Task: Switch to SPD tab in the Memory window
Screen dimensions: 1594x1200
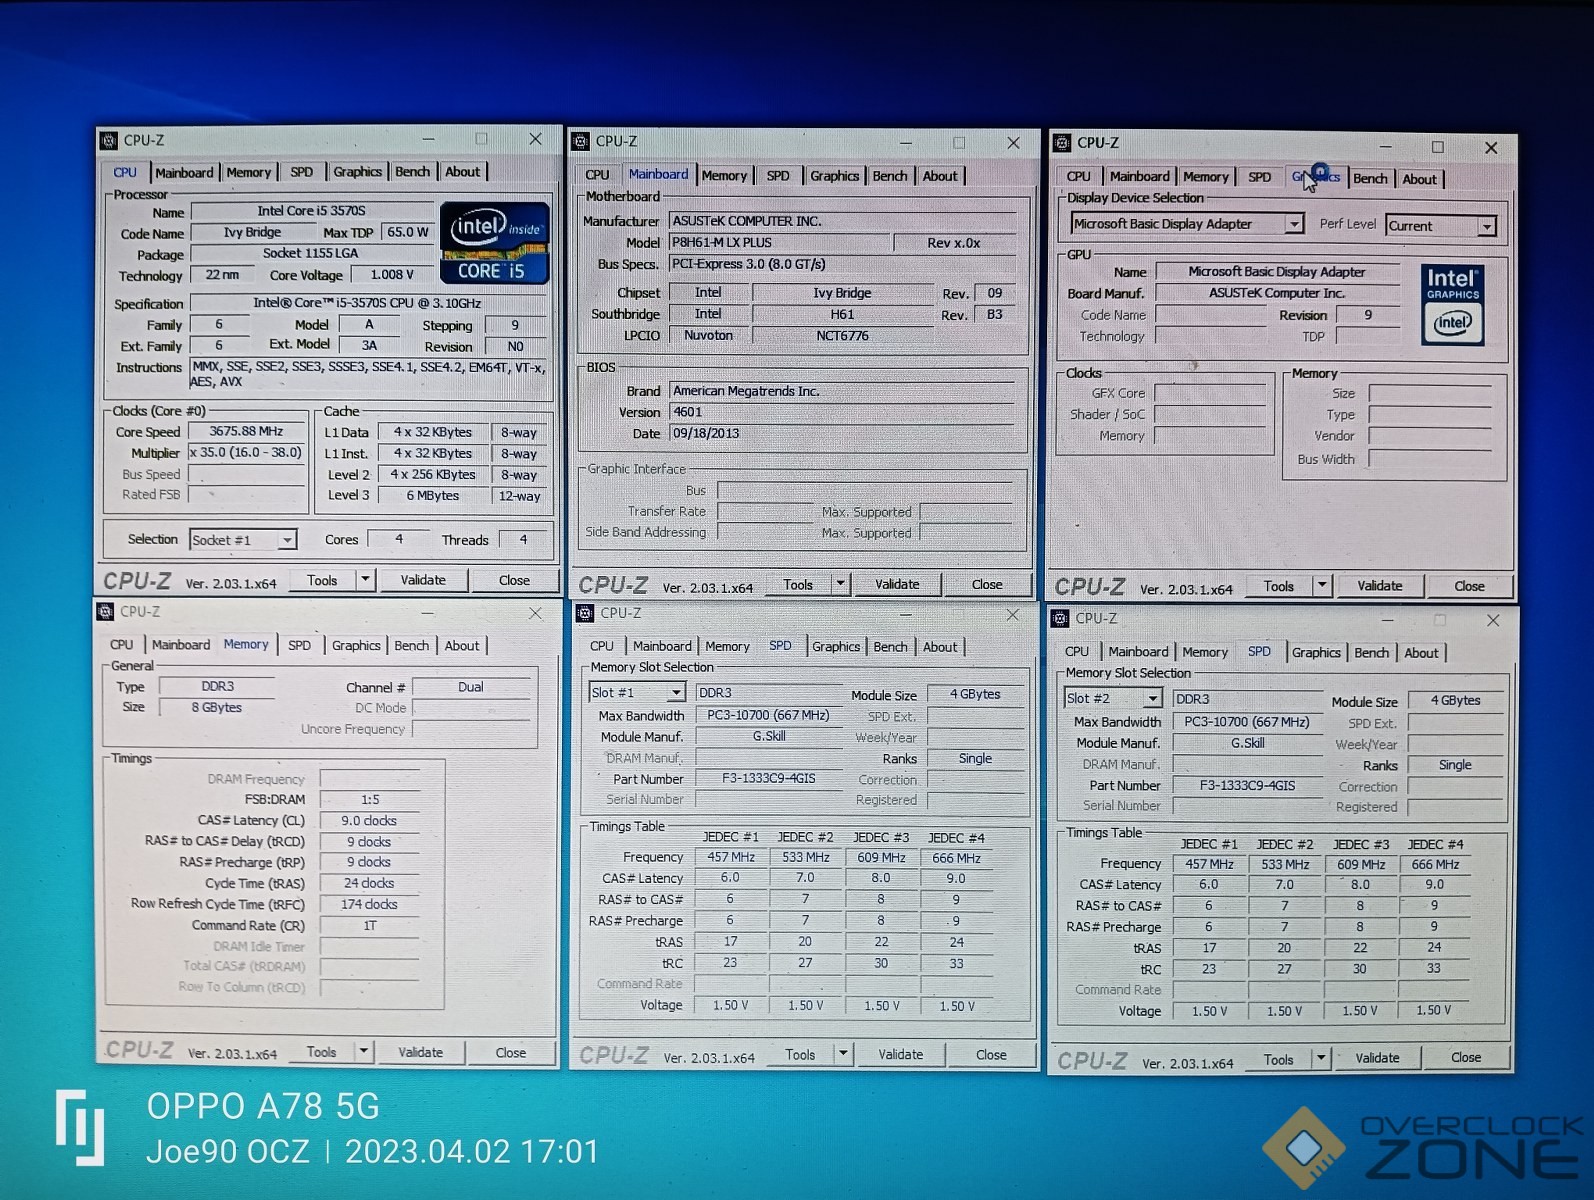Action: point(300,646)
